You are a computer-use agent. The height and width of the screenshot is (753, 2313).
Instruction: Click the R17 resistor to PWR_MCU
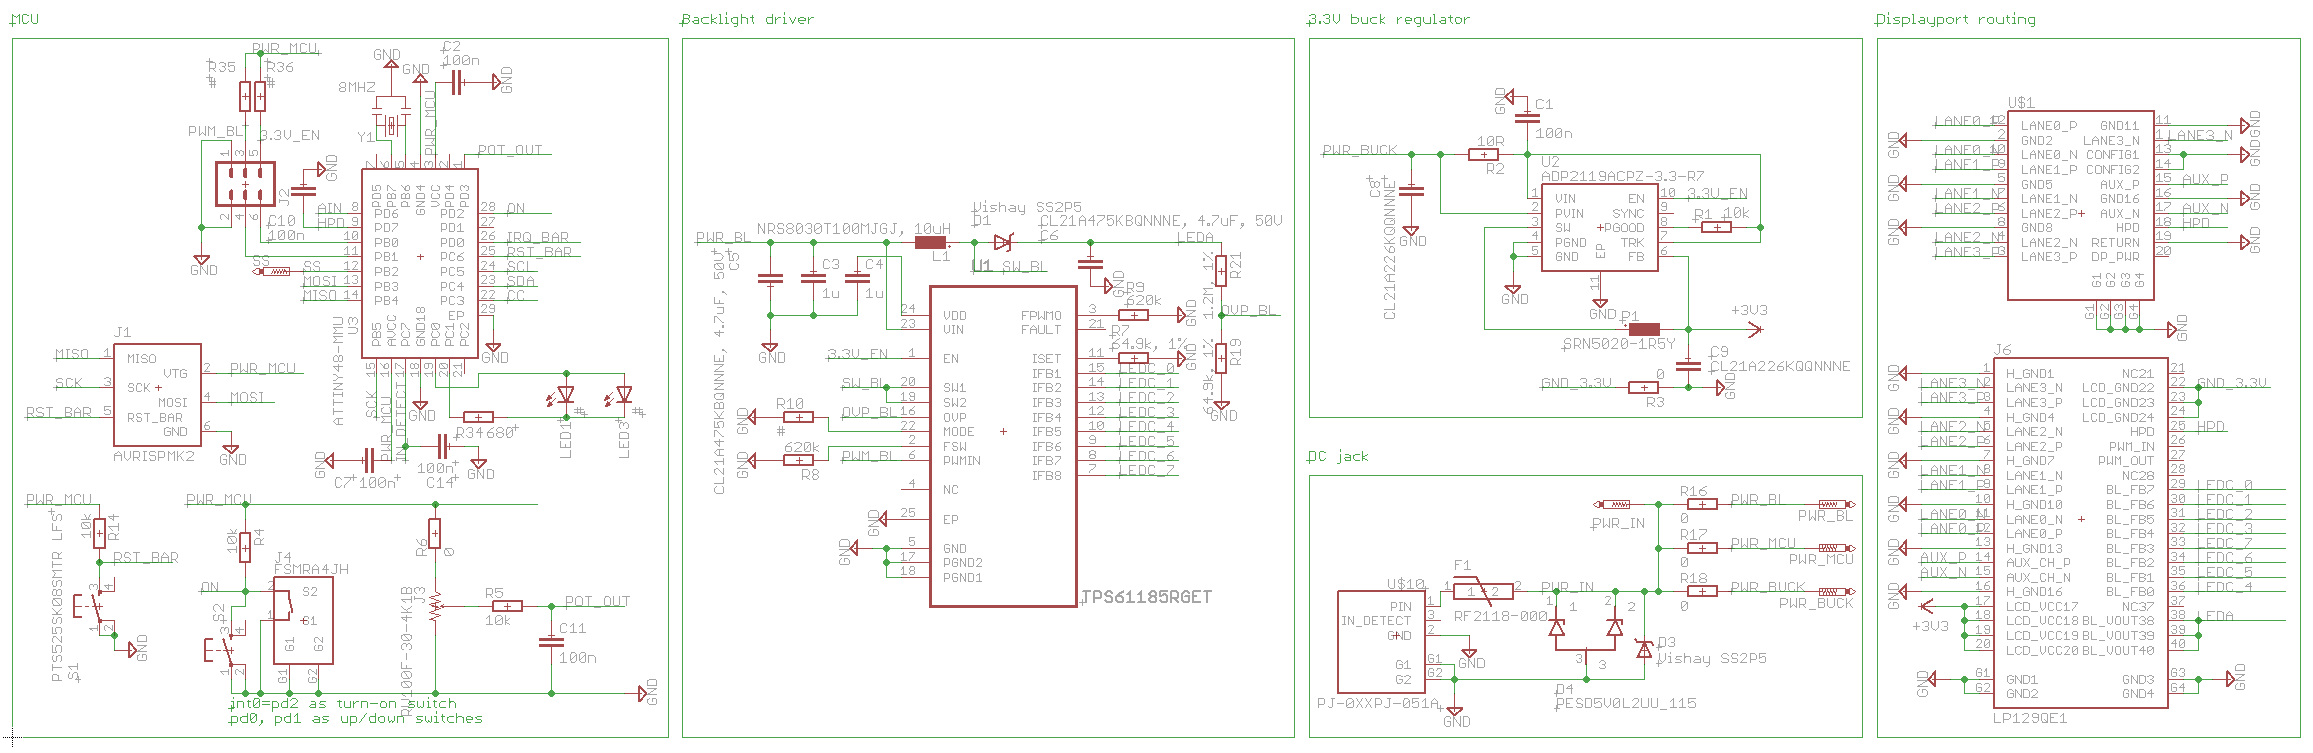point(1702,548)
